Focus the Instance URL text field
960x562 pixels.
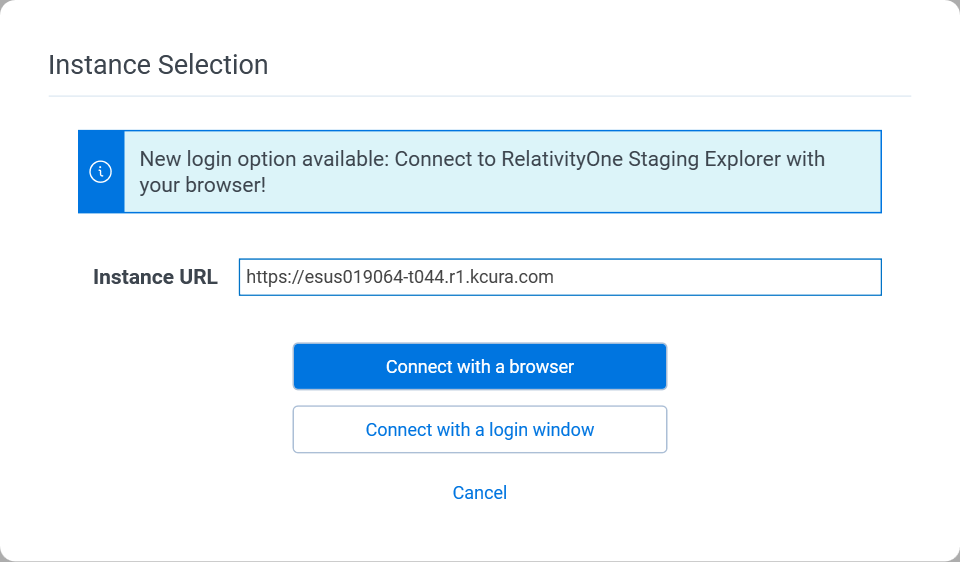(560, 277)
